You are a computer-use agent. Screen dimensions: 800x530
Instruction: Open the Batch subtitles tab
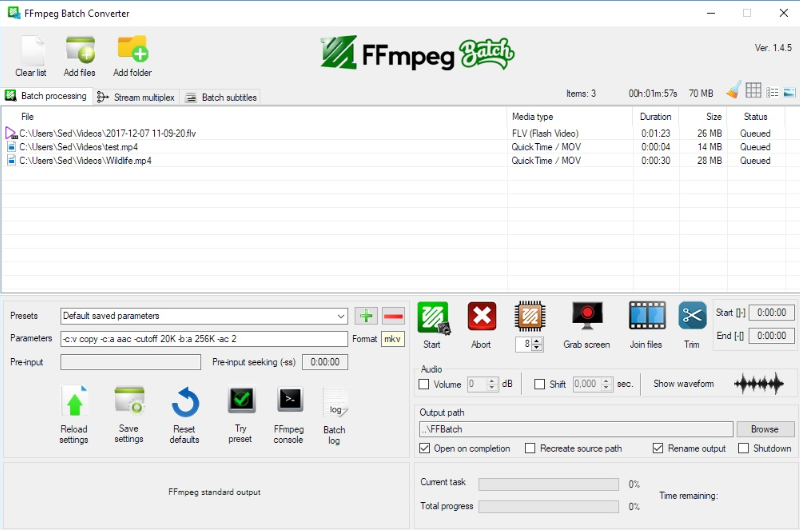tap(221, 97)
